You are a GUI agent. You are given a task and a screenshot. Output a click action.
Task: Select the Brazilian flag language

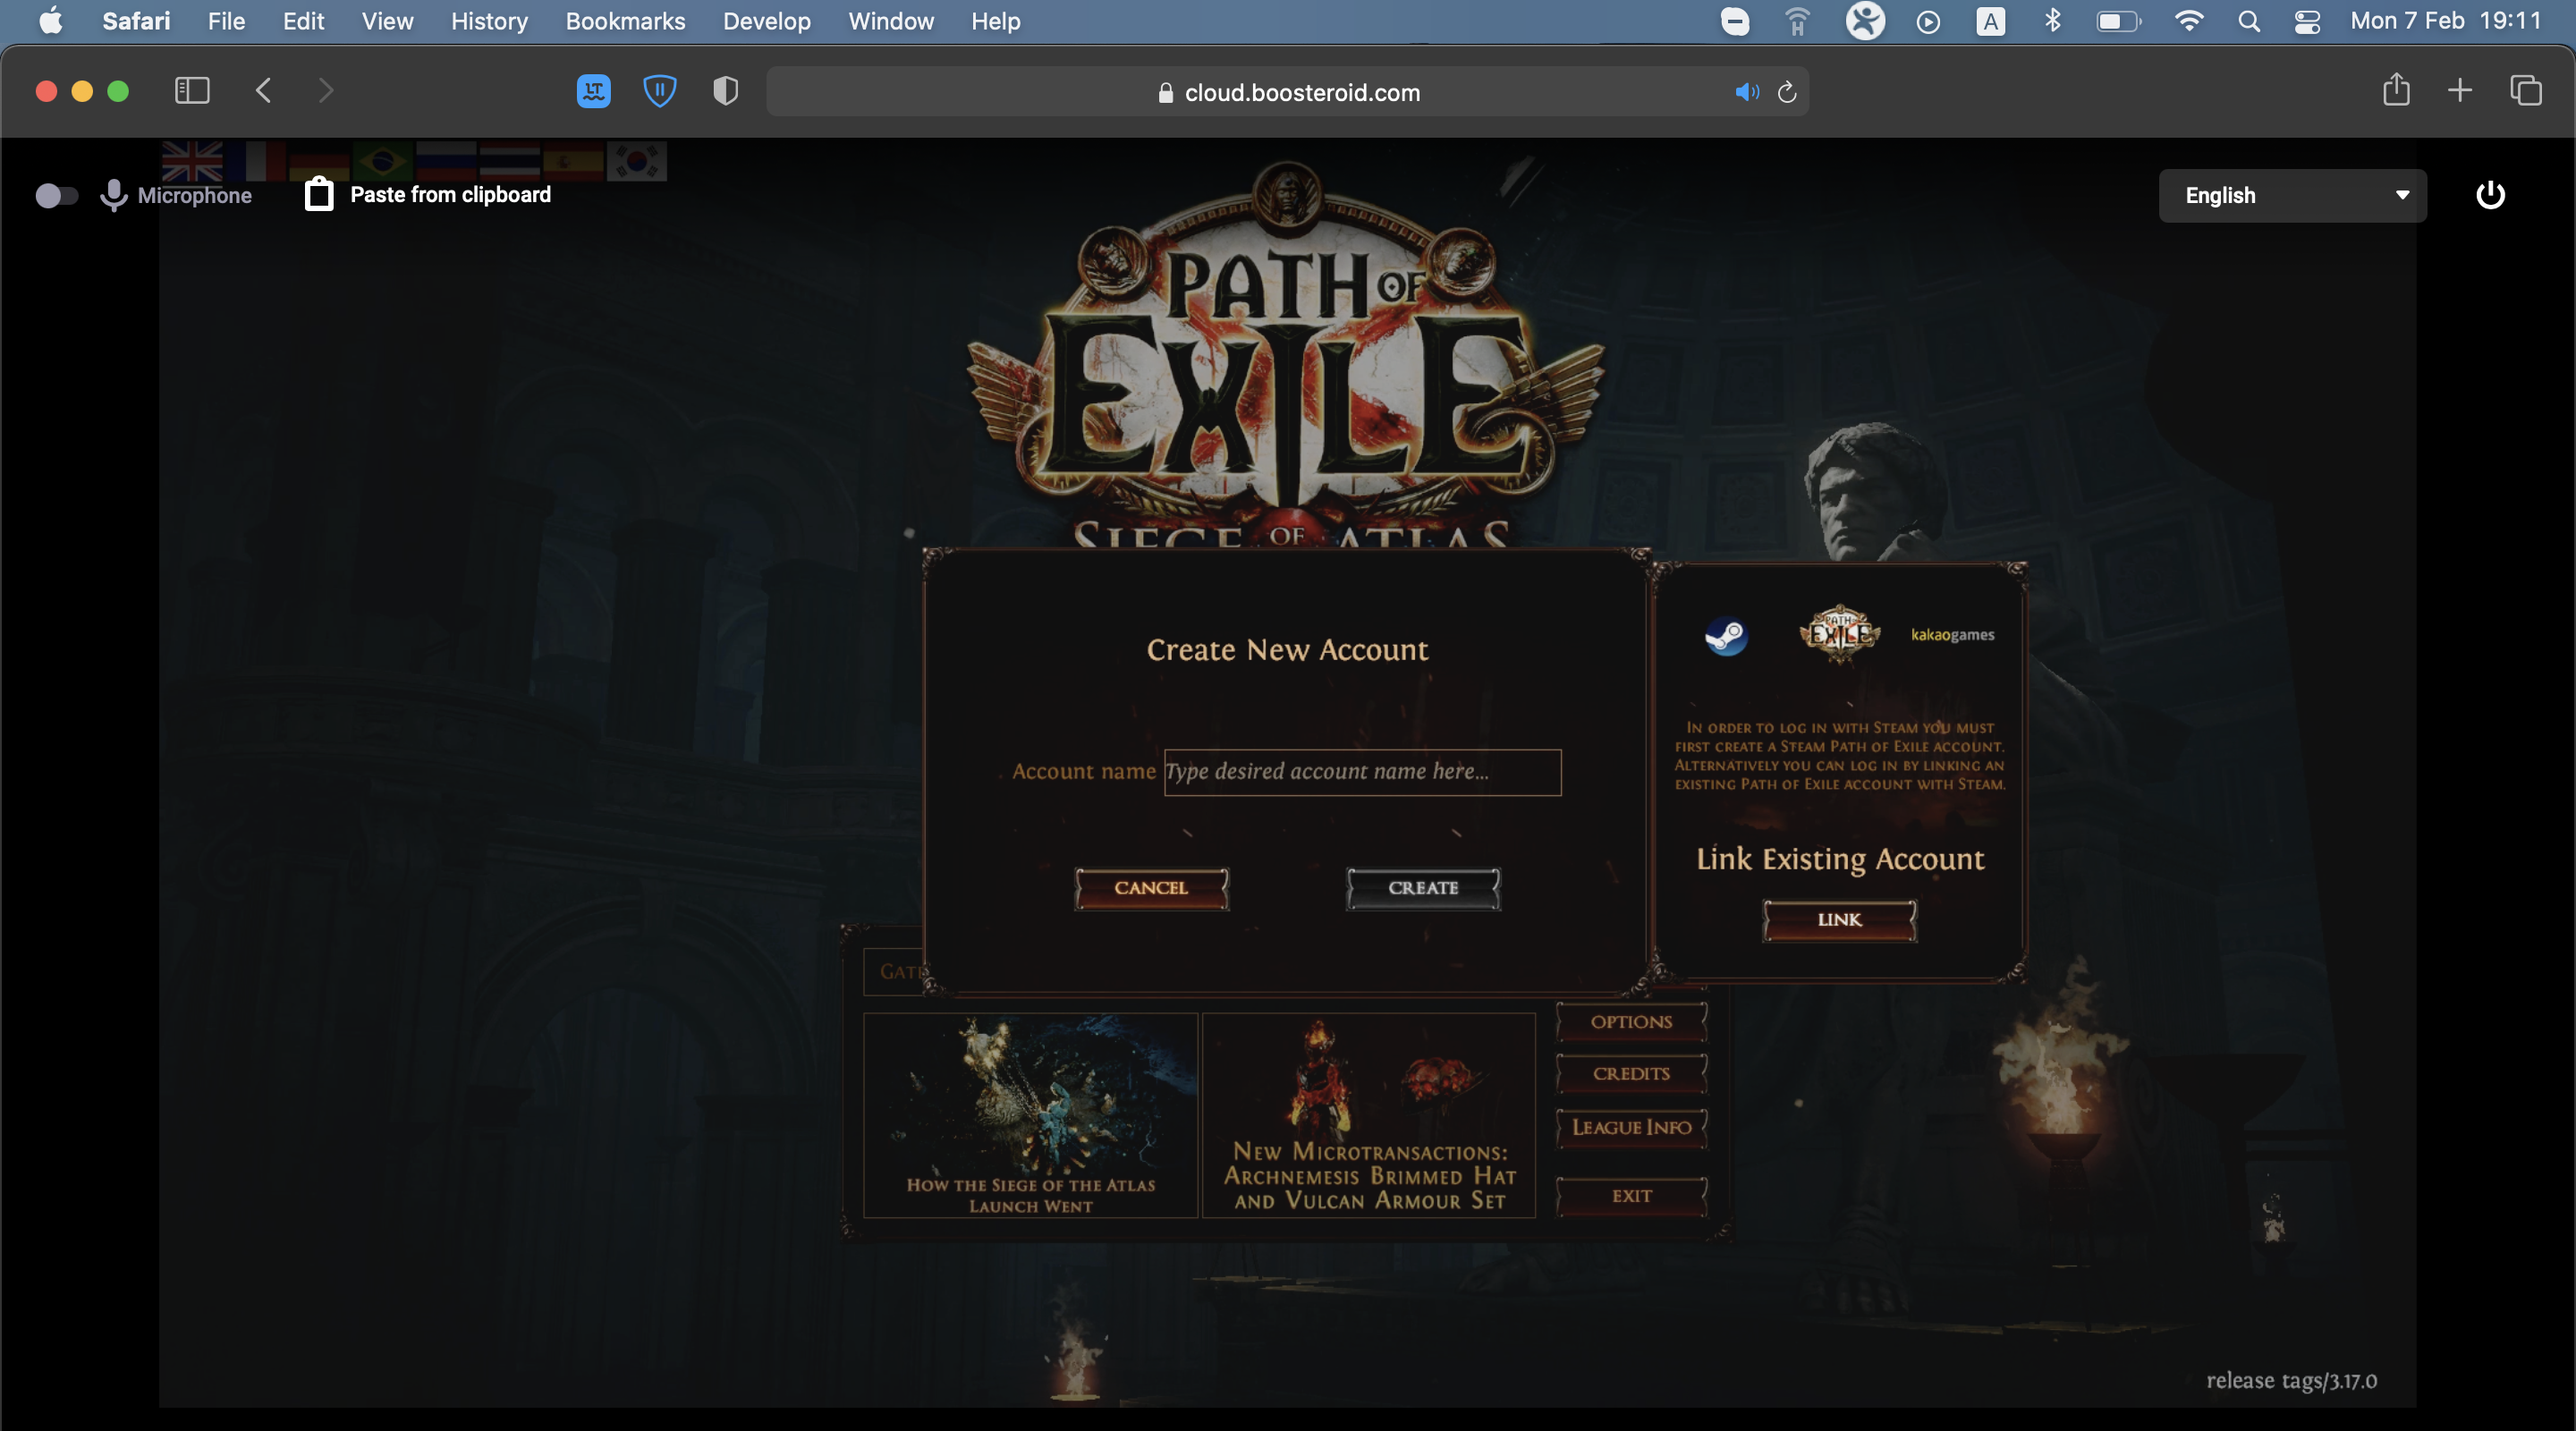pos(382,160)
